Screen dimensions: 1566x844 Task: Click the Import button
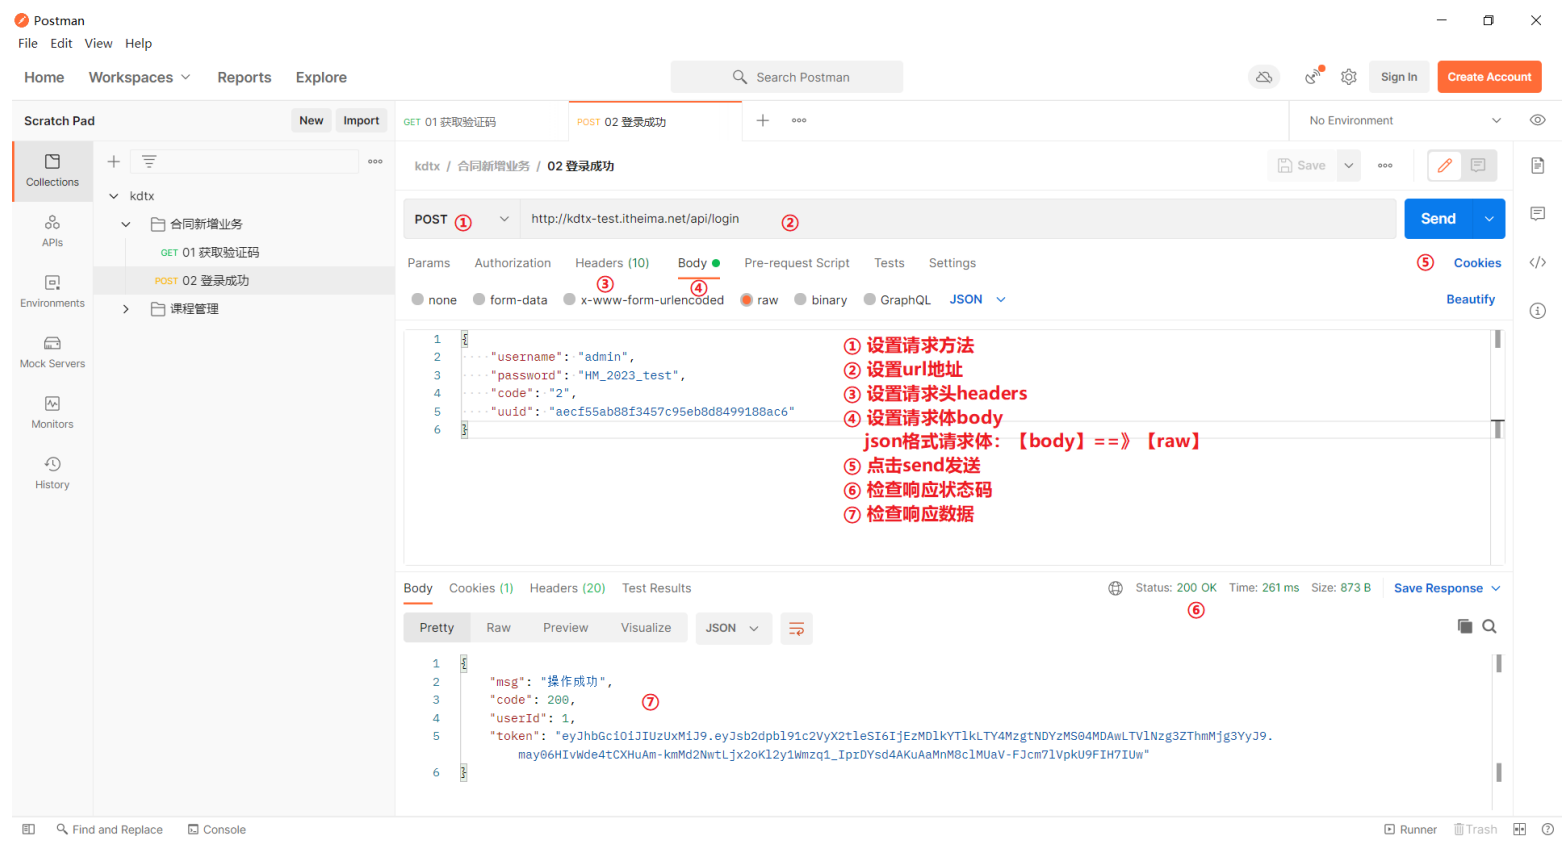(361, 120)
